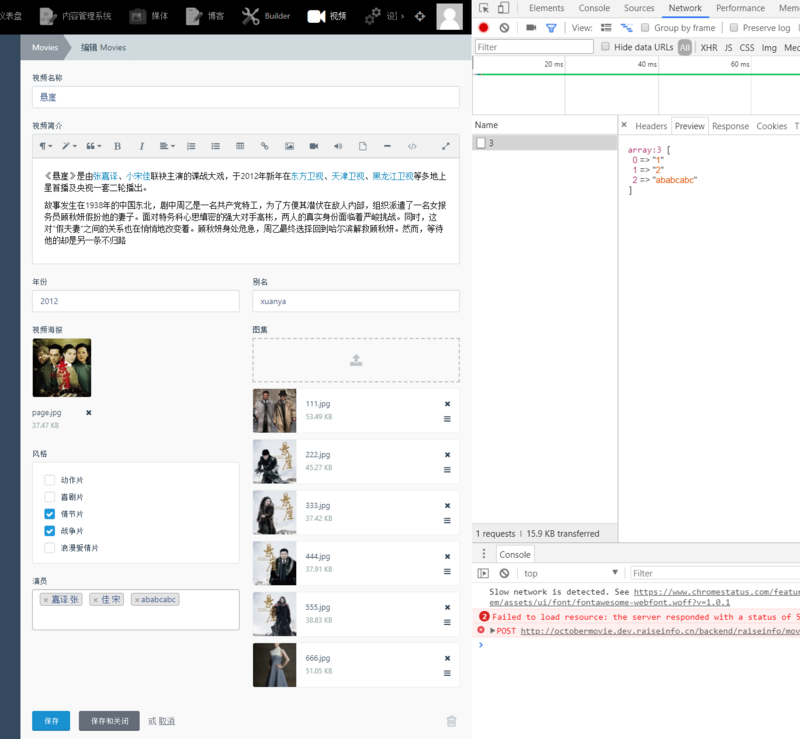
Task: Insert ordered list in editor
Action: tap(191, 146)
